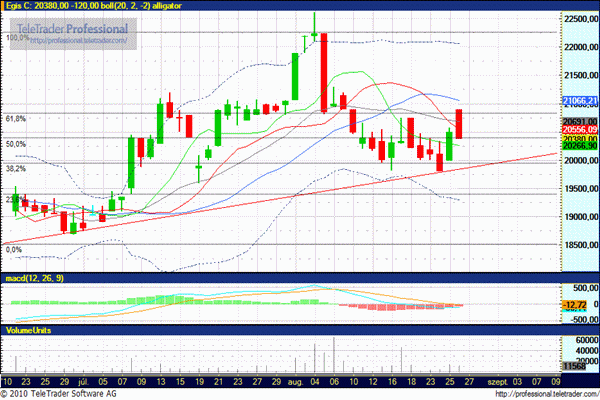Click the szept. month marker on date axis
600x400 pixels.
point(496,382)
